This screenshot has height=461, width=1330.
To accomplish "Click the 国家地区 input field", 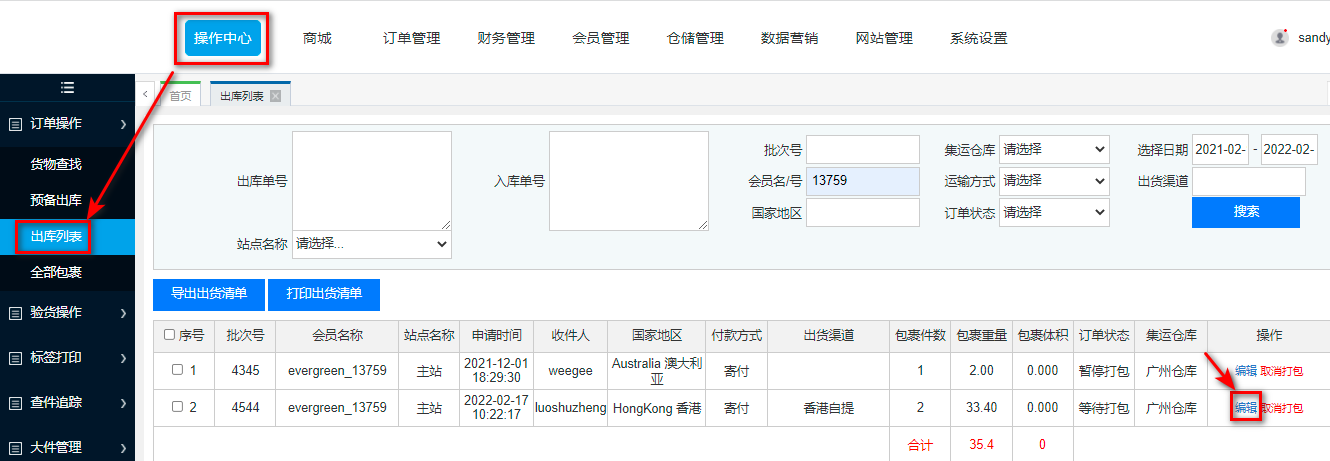I will pyautogui.click(x=863, y=212).
